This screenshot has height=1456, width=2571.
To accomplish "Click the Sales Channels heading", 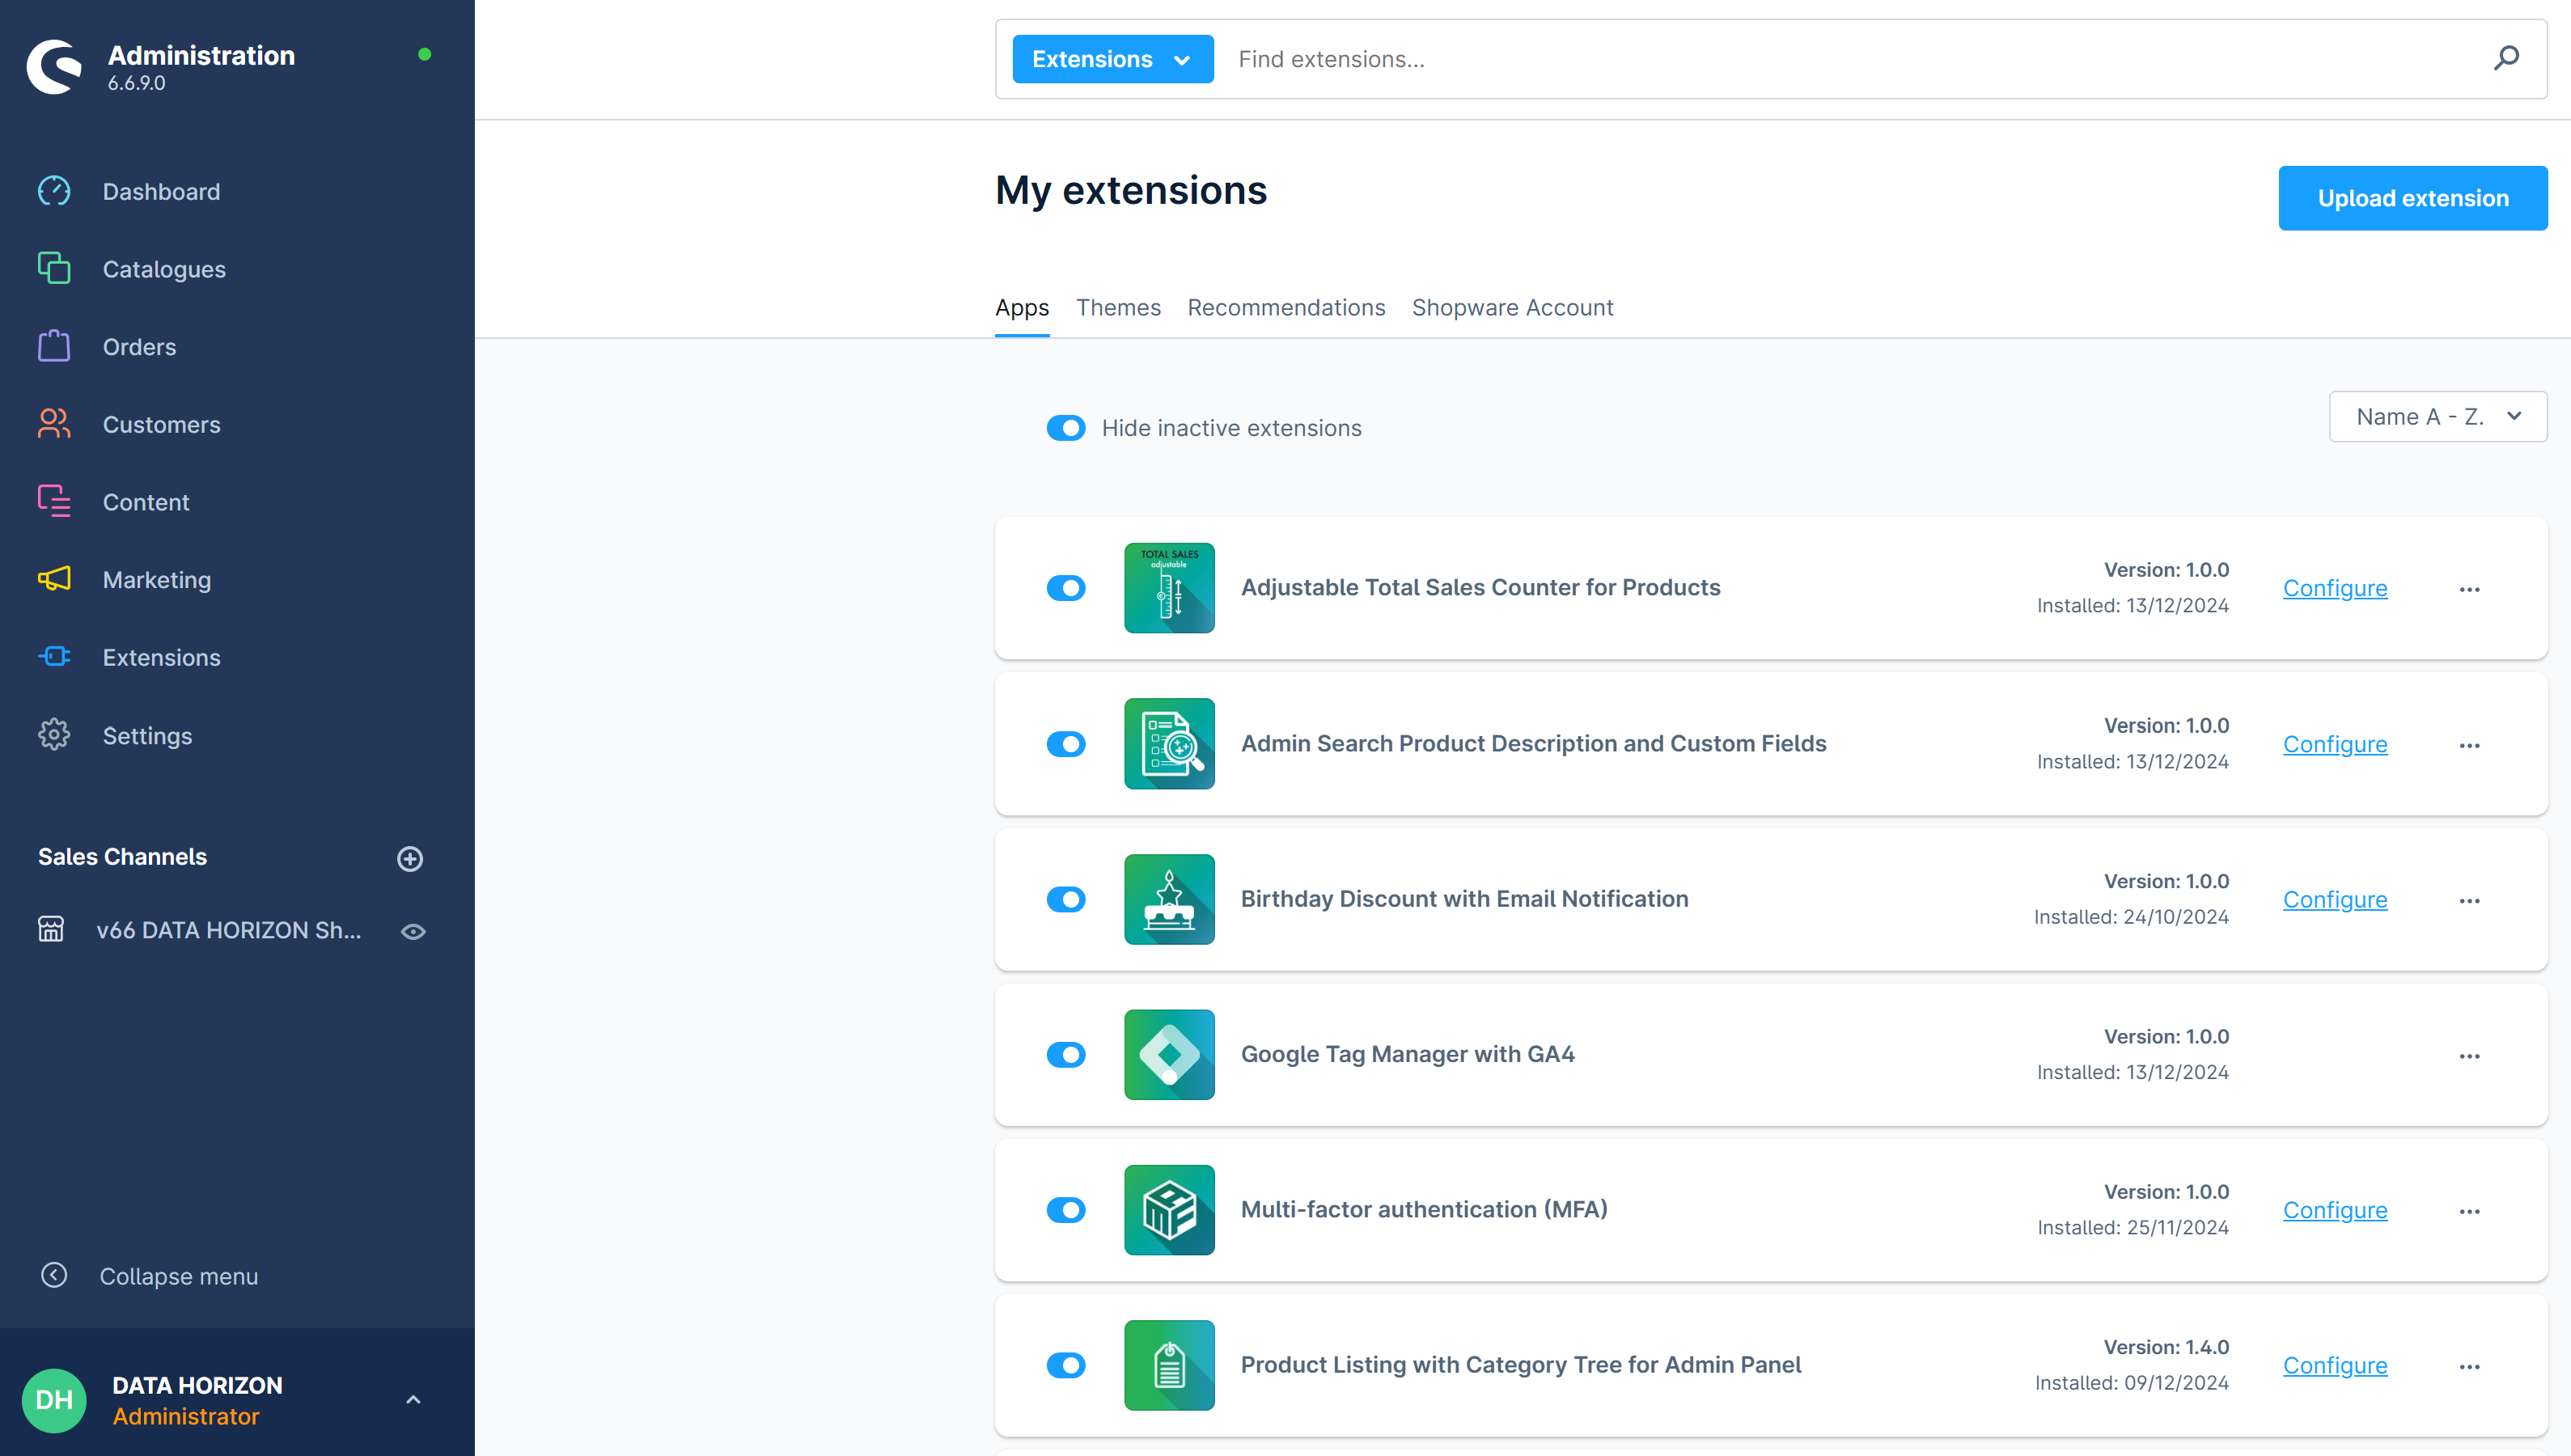I will point(122,857).
